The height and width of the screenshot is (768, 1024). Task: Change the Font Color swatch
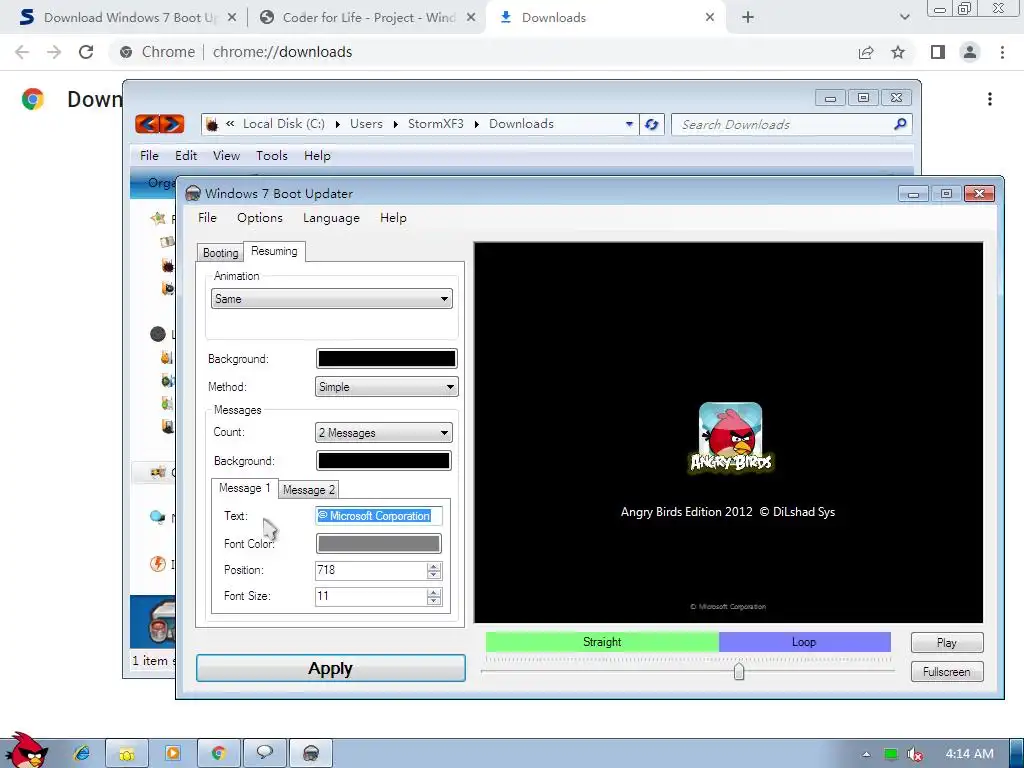[x=378, y=543]
